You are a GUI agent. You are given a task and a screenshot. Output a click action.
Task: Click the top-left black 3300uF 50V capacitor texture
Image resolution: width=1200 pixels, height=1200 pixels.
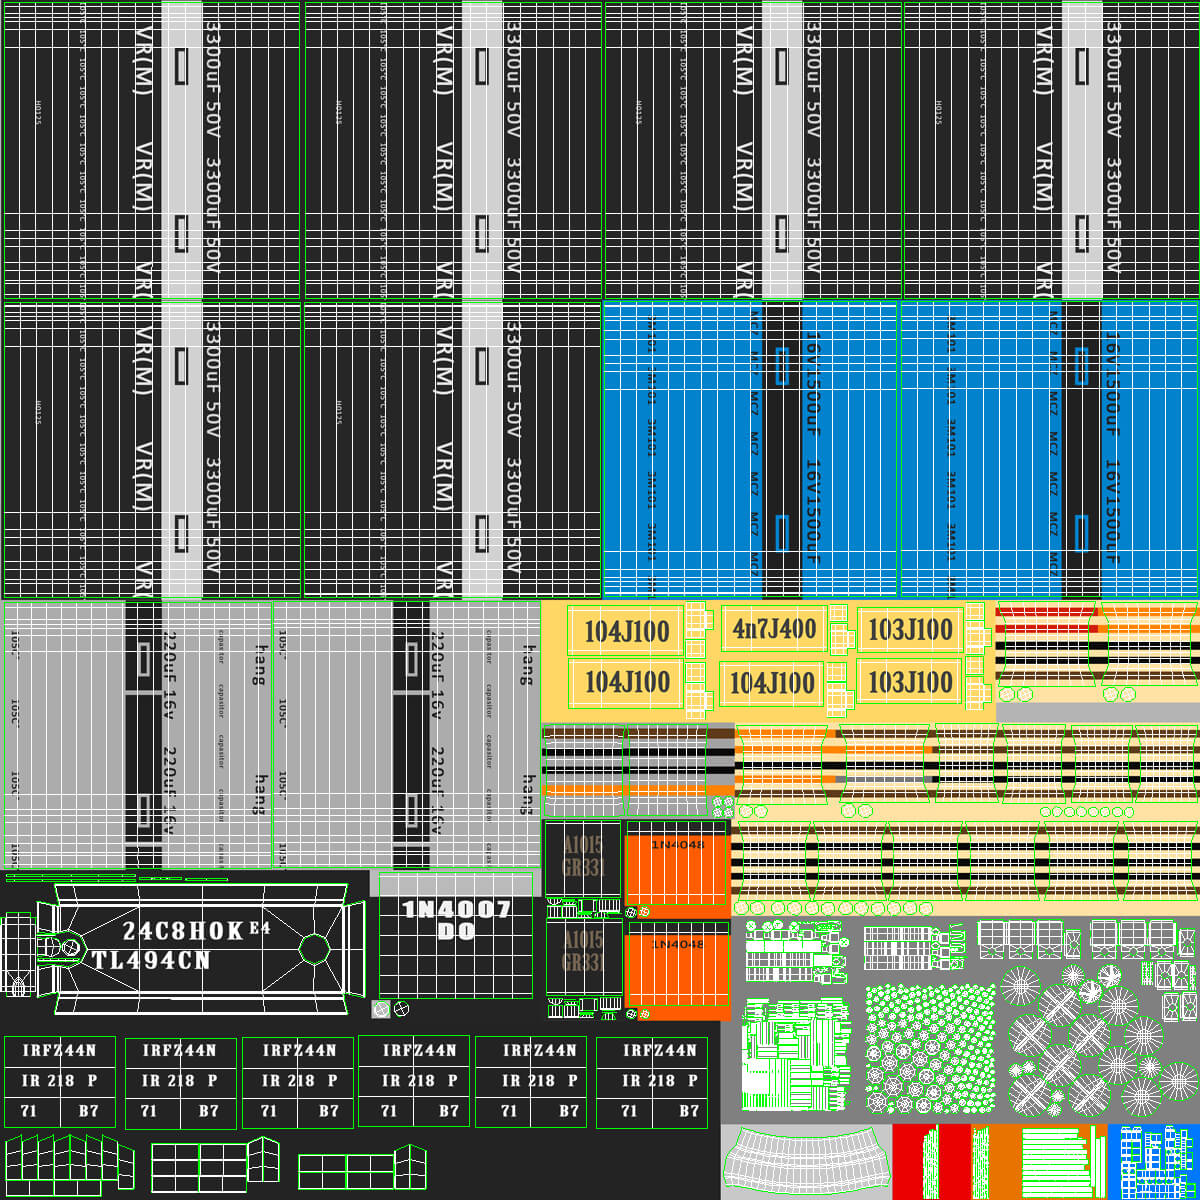coord(152,150)
